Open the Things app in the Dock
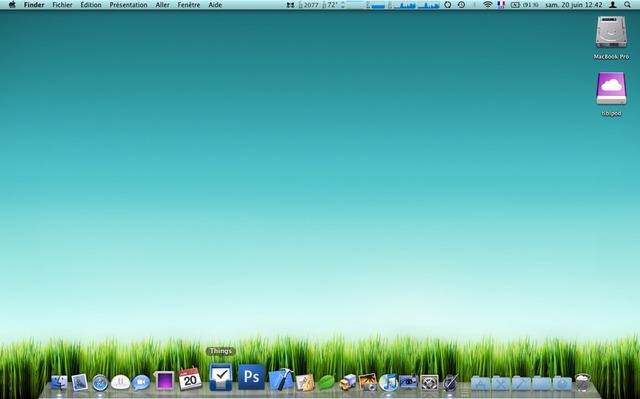Screen dimensions: 640x399 [221, 377]
